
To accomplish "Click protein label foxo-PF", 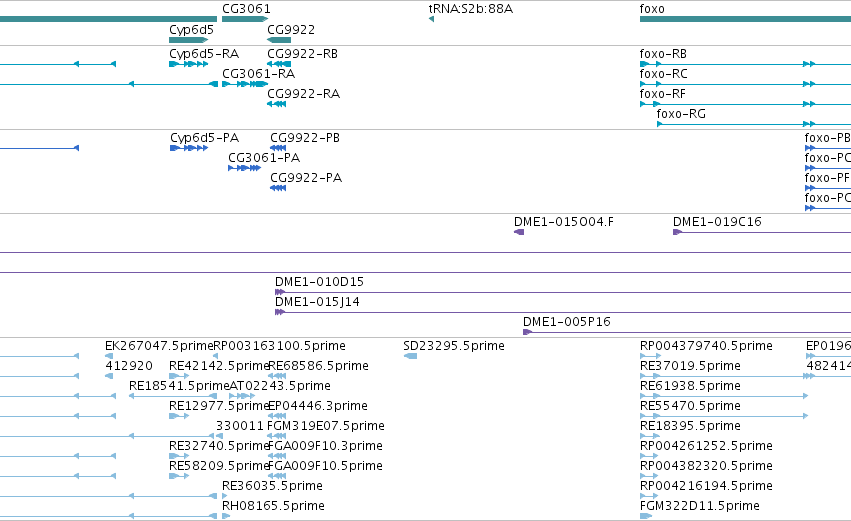I will pos(827,177).
